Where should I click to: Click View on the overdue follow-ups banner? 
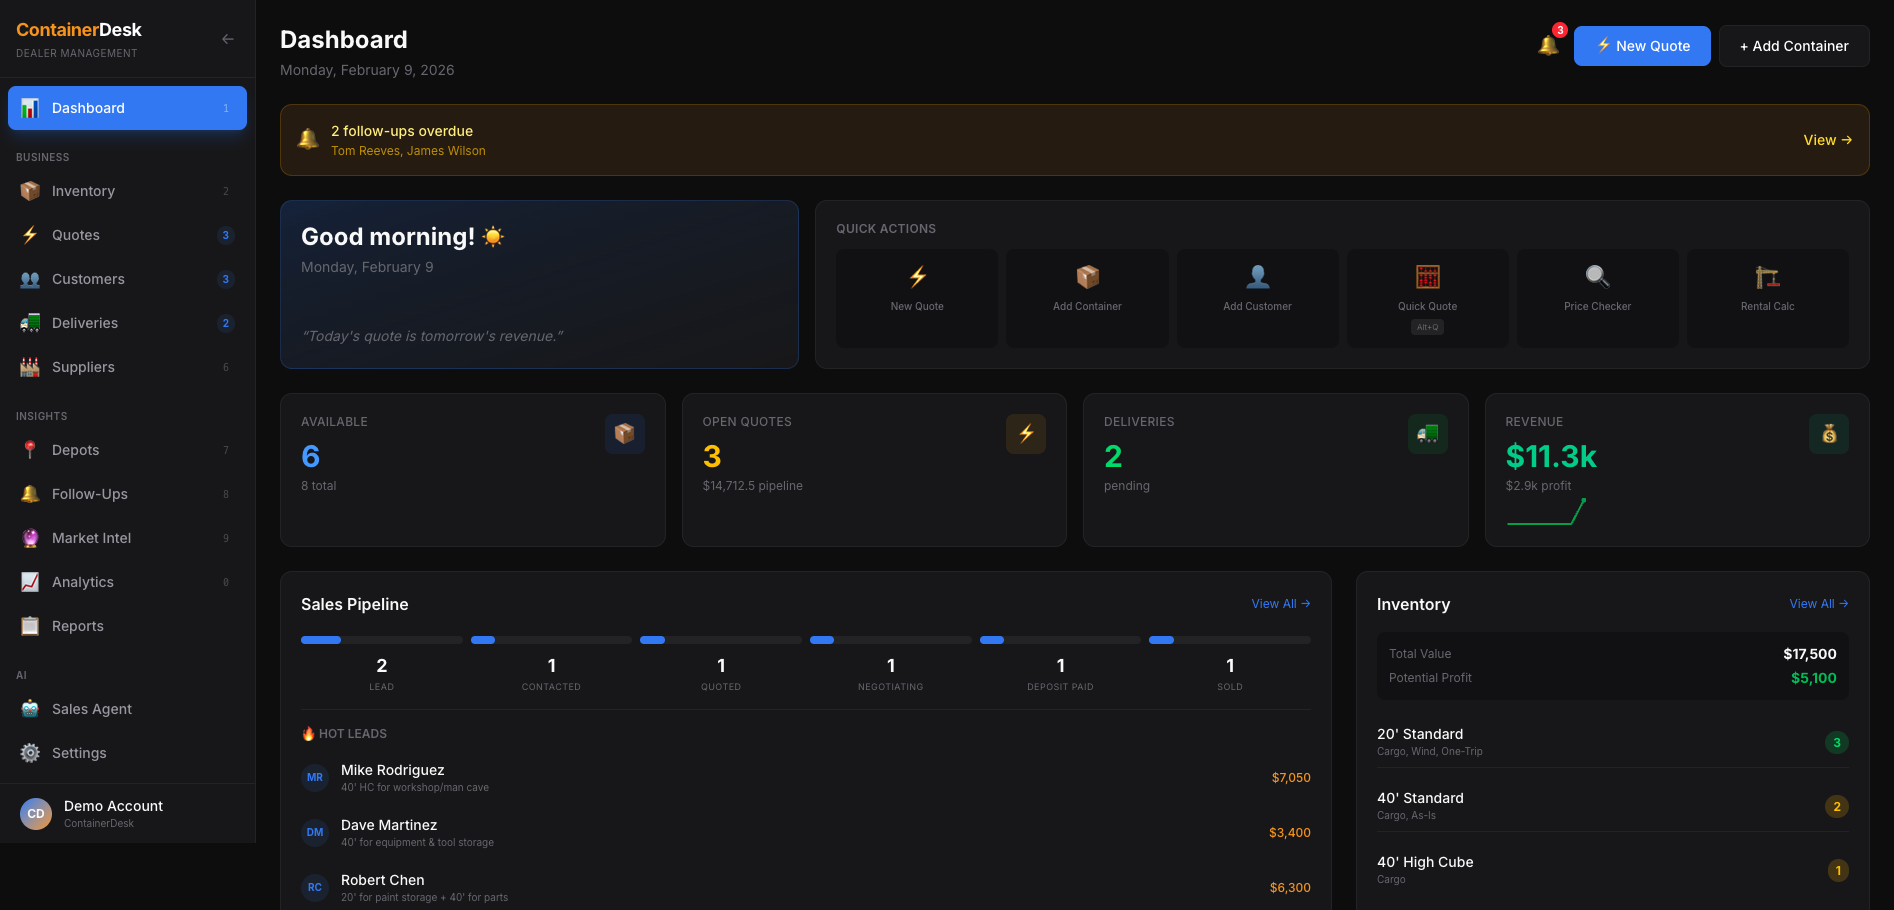coord(1827,139)
